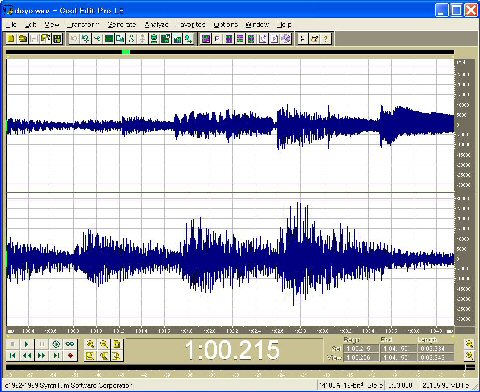The height and width of the screenshot is (392, 480).
Task: Click the New file yellow page icon
Action: tap(11, 39)
